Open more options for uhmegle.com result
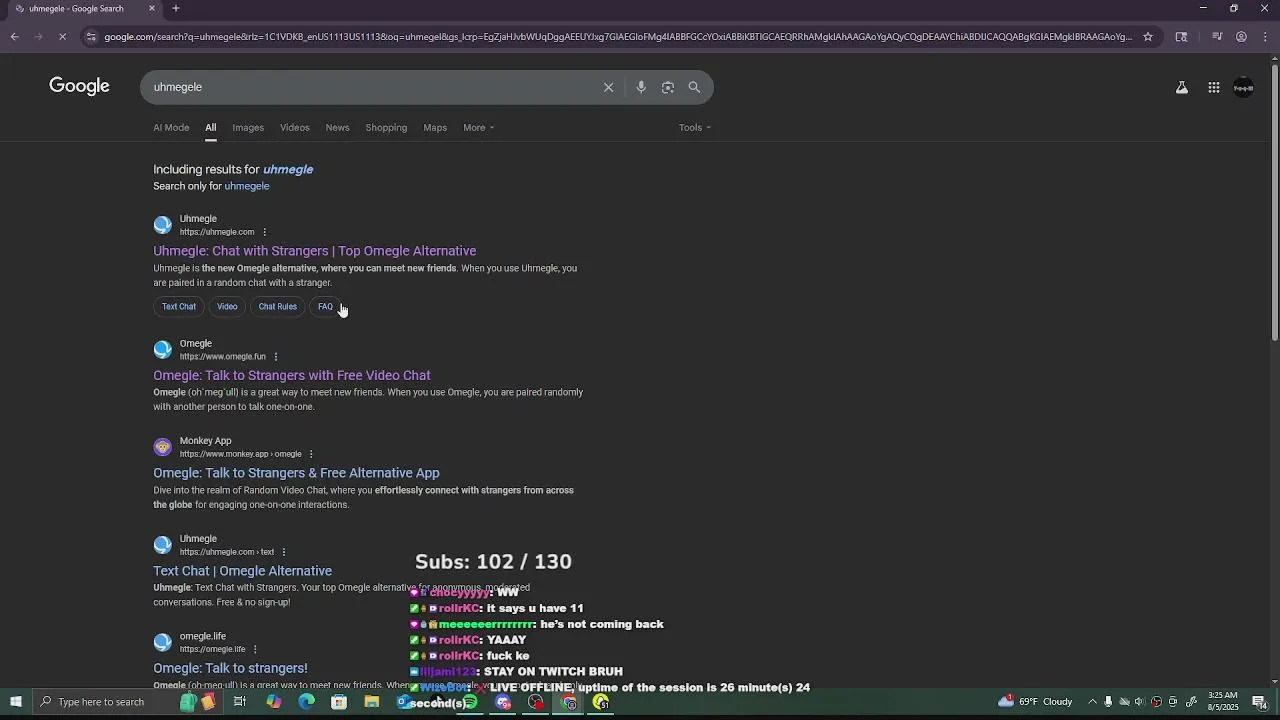 (x=265, y=232)
